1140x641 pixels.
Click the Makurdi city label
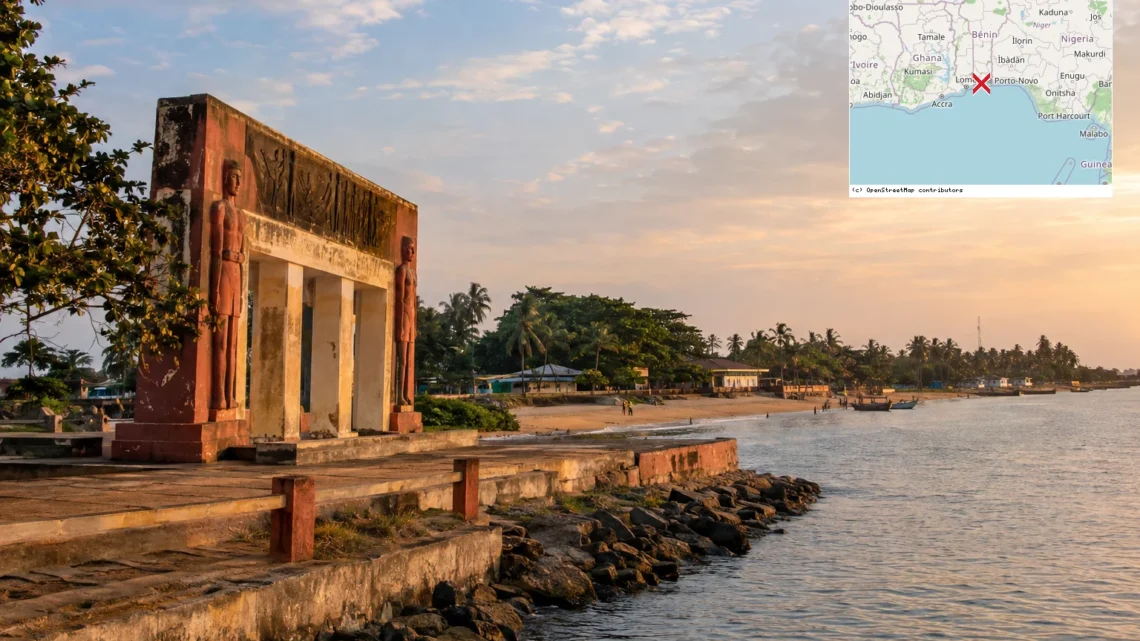[x=1089, y=54]
